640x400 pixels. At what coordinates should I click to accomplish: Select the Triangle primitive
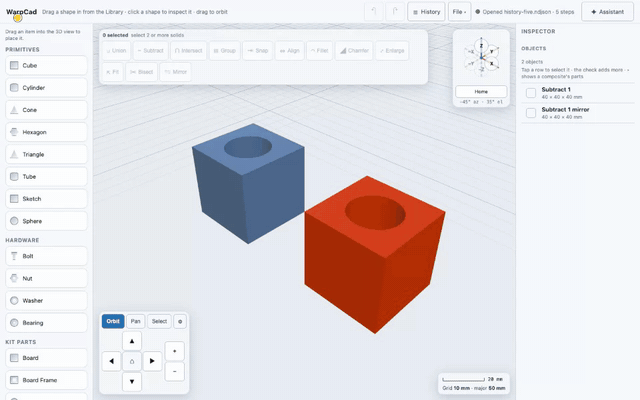(x=46, y=154)
